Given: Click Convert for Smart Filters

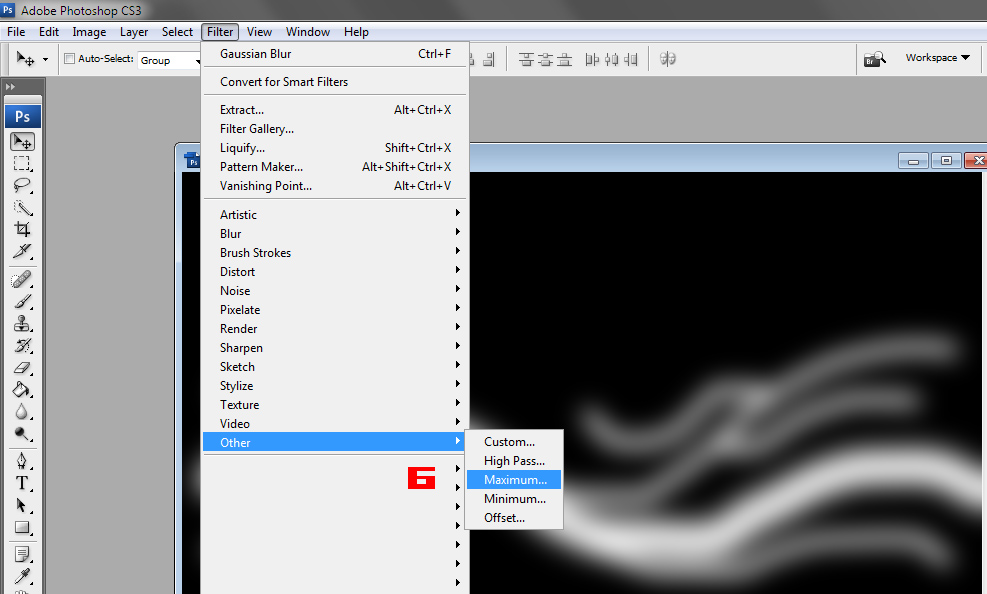Looking at the screenshot, I should [336, 82].
